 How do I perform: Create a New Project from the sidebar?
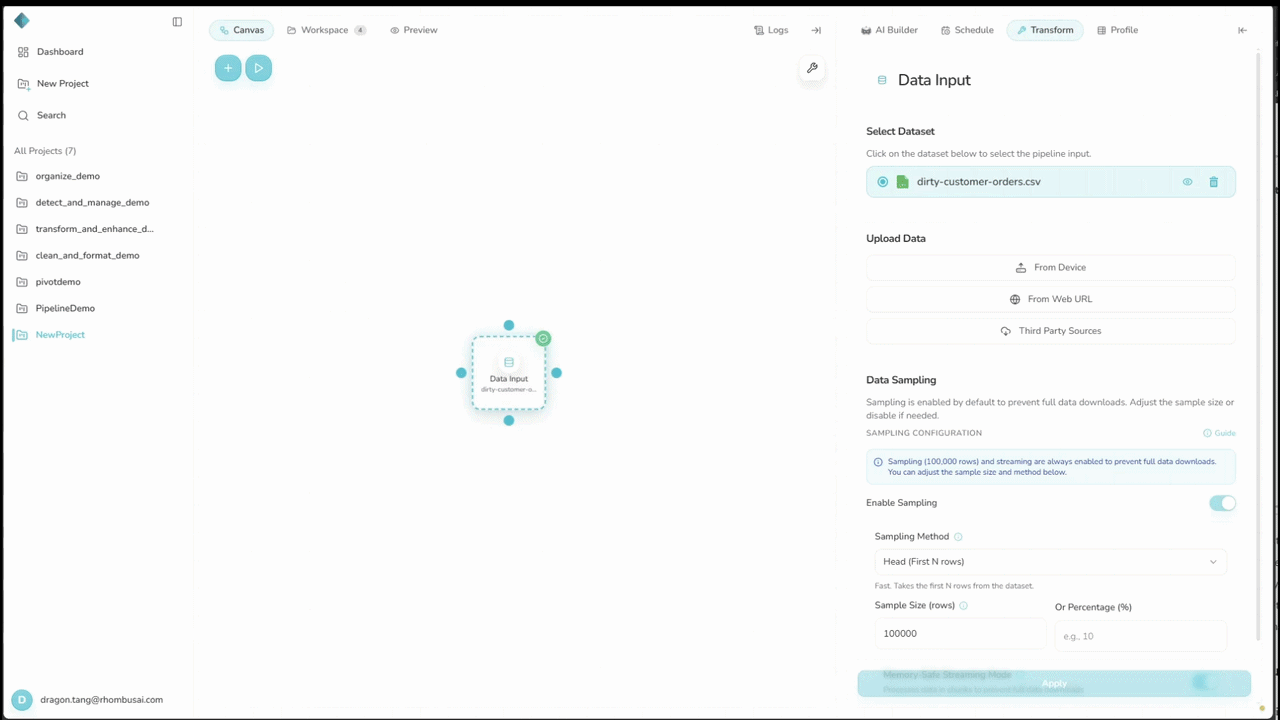(53, 84)
